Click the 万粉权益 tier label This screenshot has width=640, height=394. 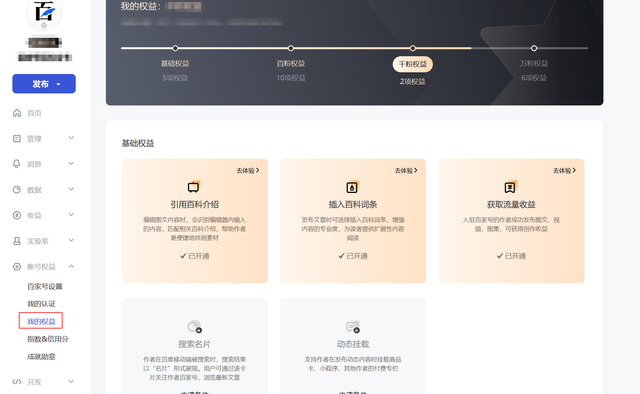[534, 63]
